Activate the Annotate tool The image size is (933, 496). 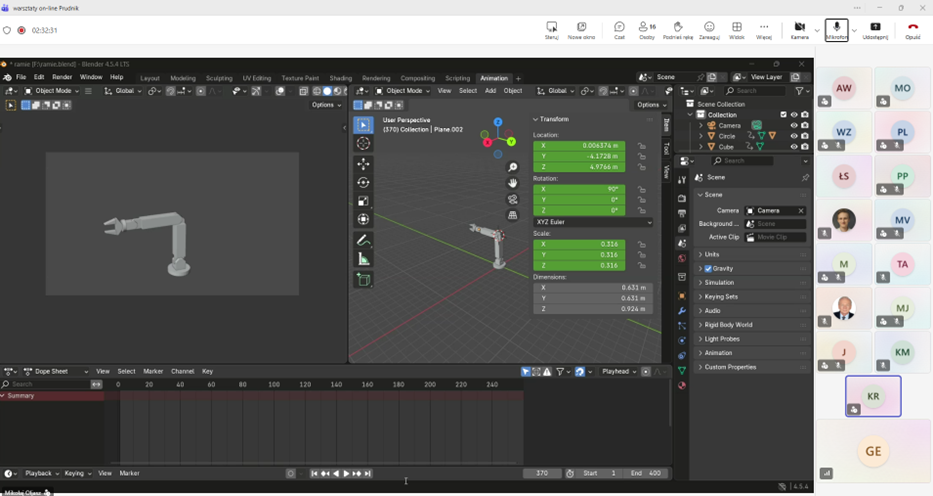(363, 241)
